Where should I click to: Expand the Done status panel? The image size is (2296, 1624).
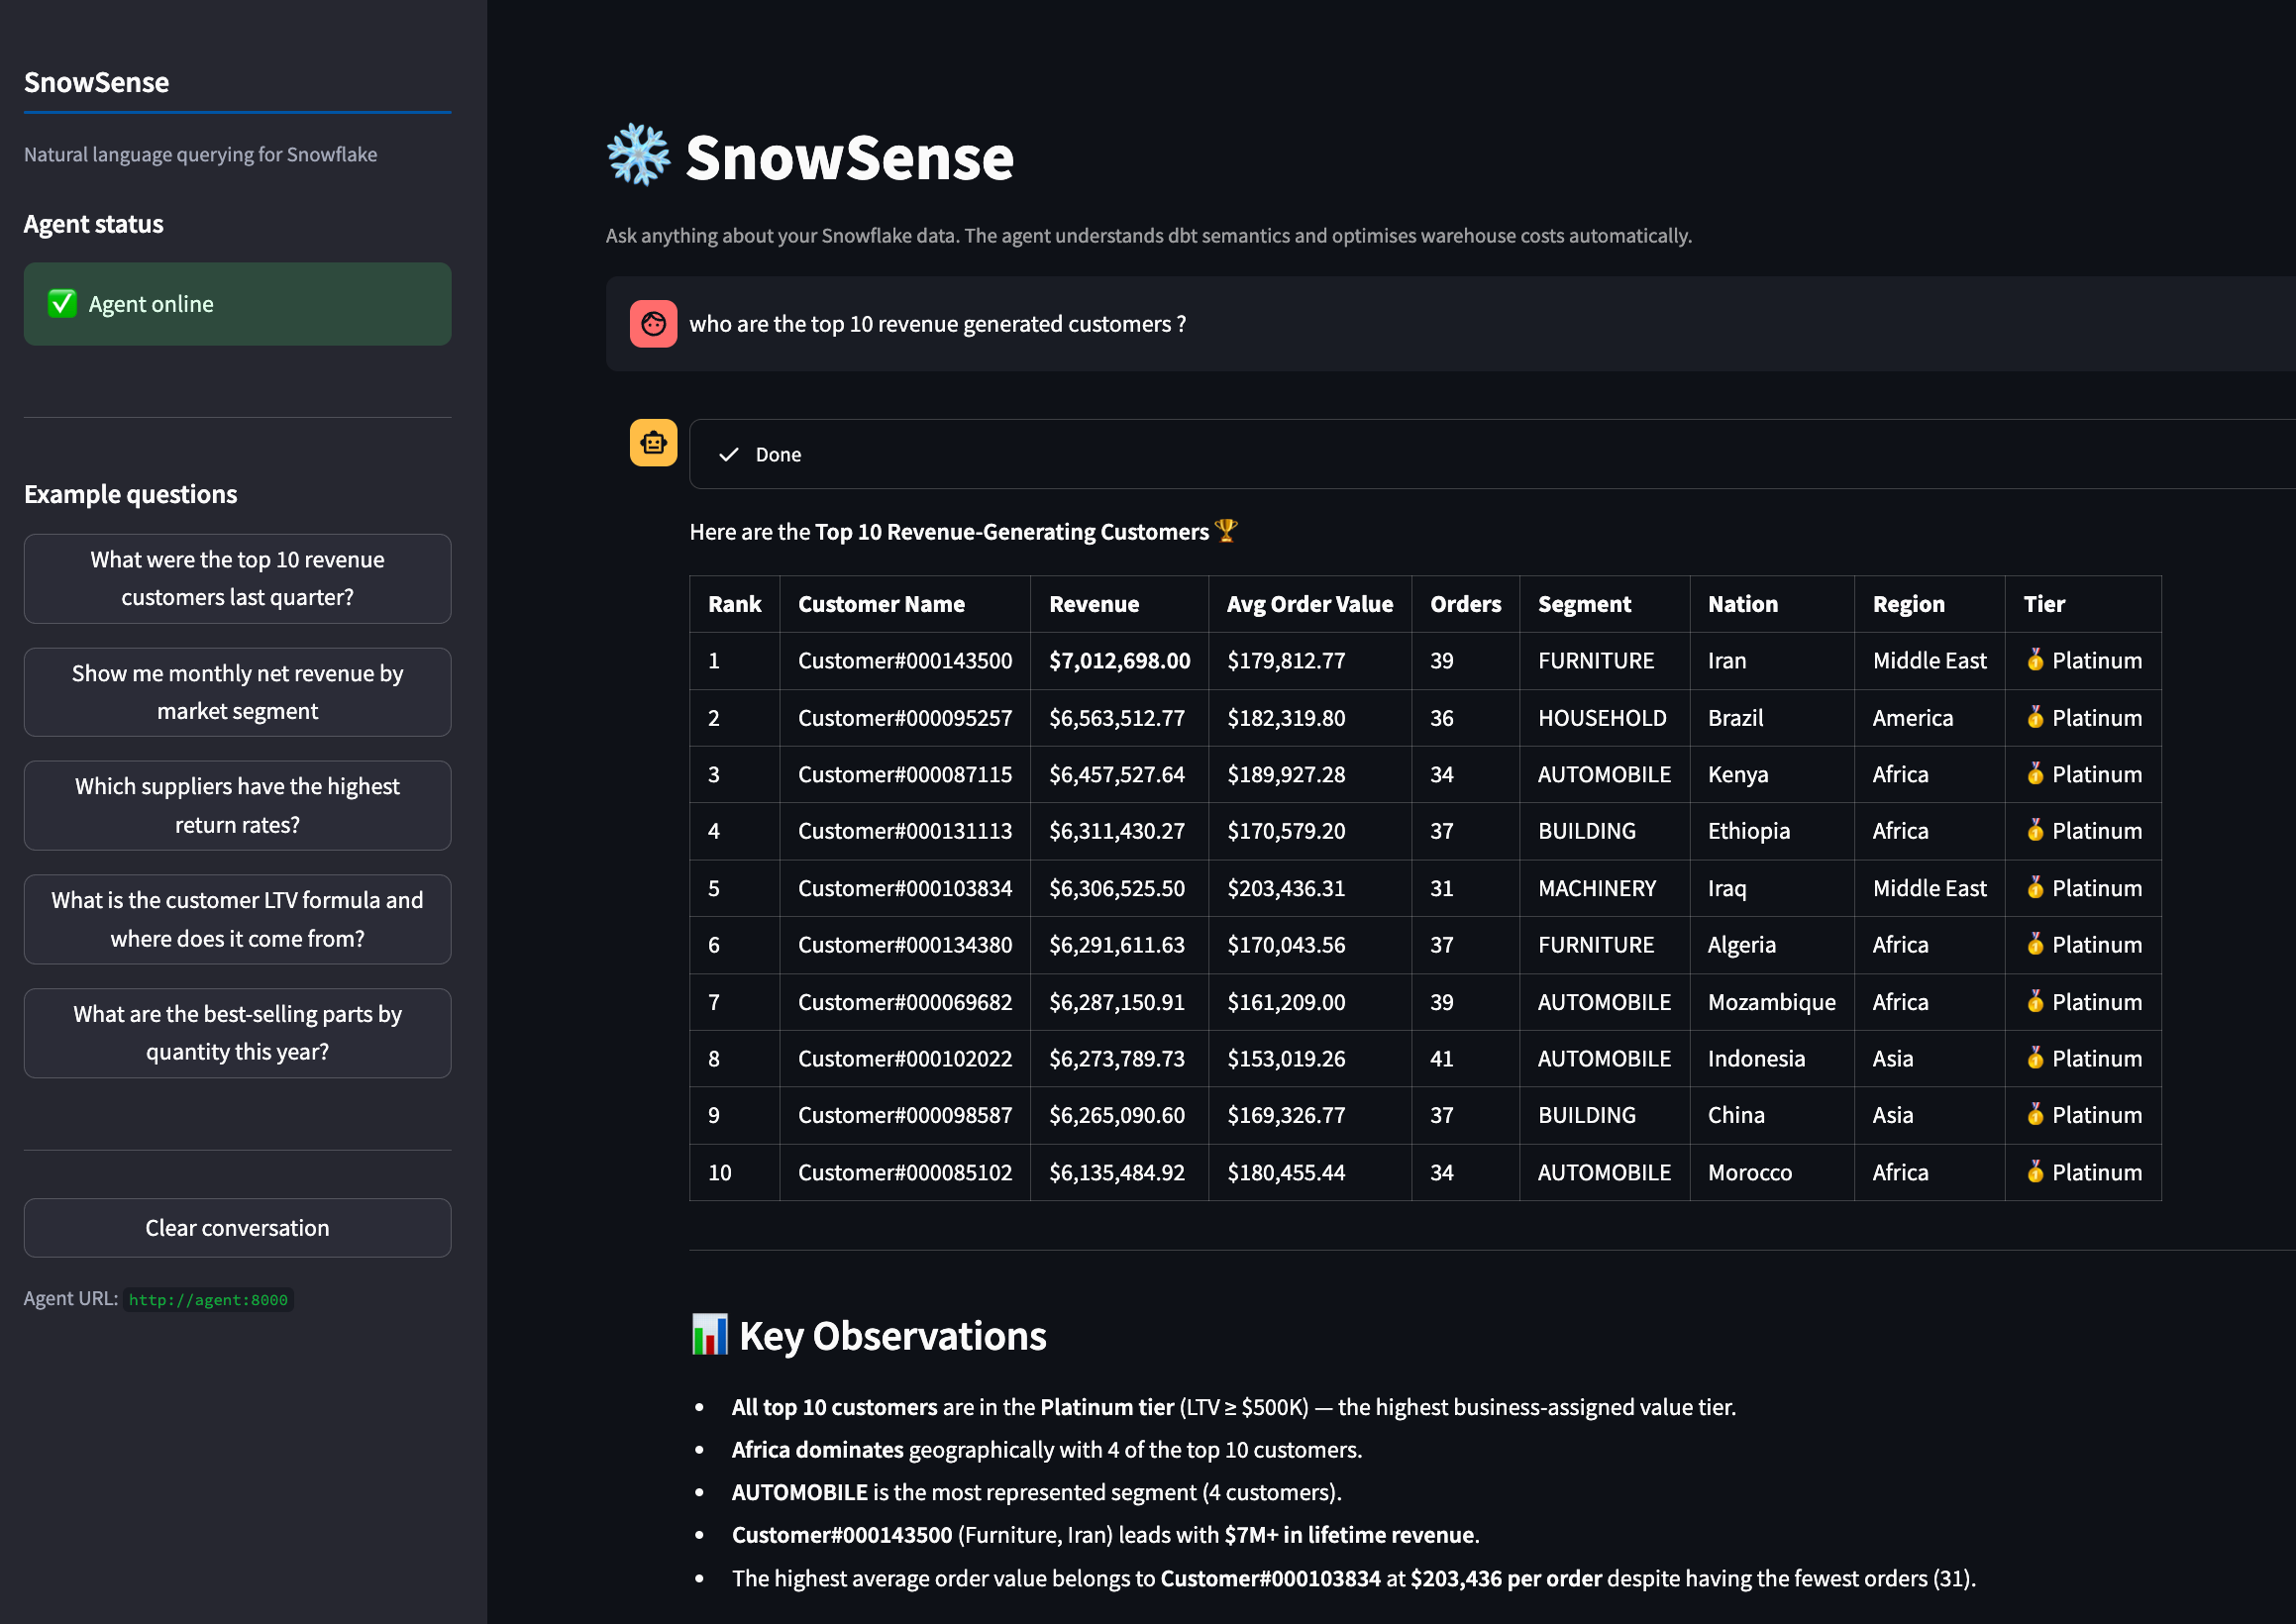click(x=1492, y=454)
